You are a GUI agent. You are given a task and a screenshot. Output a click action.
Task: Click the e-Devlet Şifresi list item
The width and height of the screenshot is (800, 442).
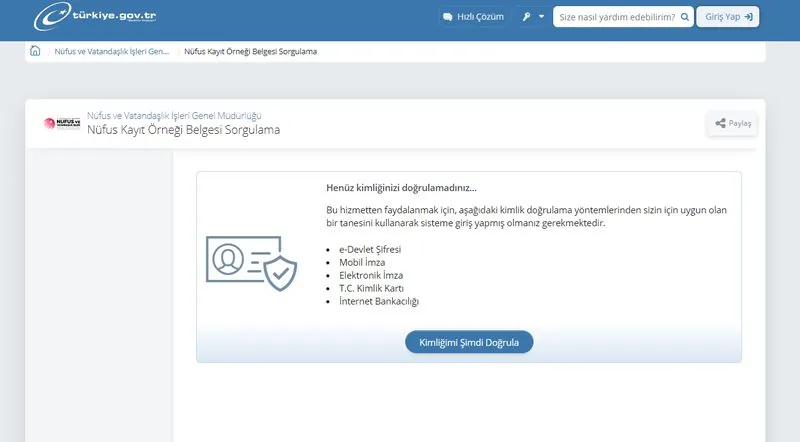pyautogui.click(x=370, y=248)
